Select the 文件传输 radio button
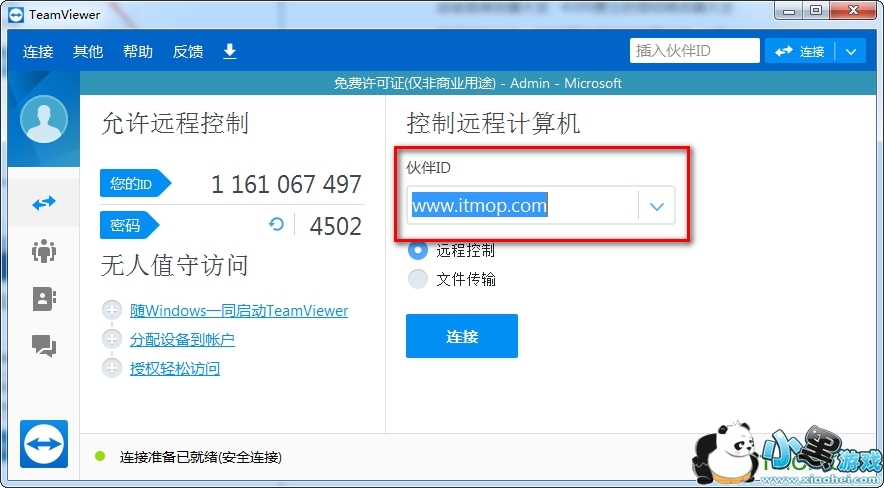Screen dimensions: 884x488 pos(418,279)
